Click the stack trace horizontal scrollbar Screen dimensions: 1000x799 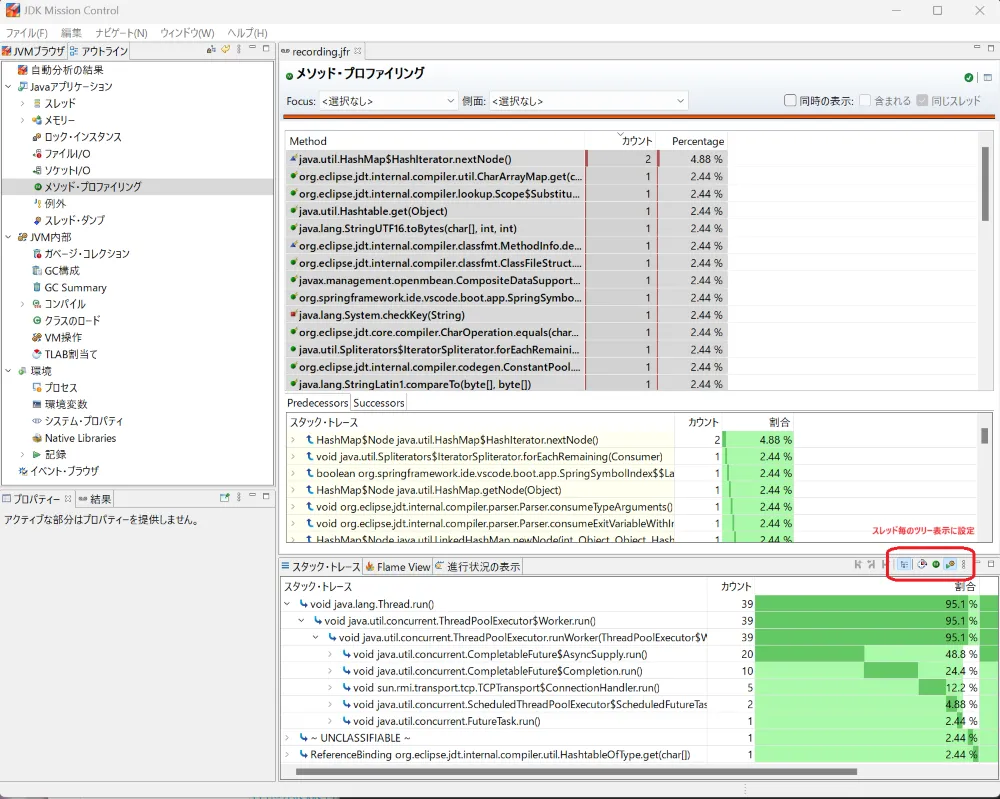pyautogui.click(x=577, y=772)
